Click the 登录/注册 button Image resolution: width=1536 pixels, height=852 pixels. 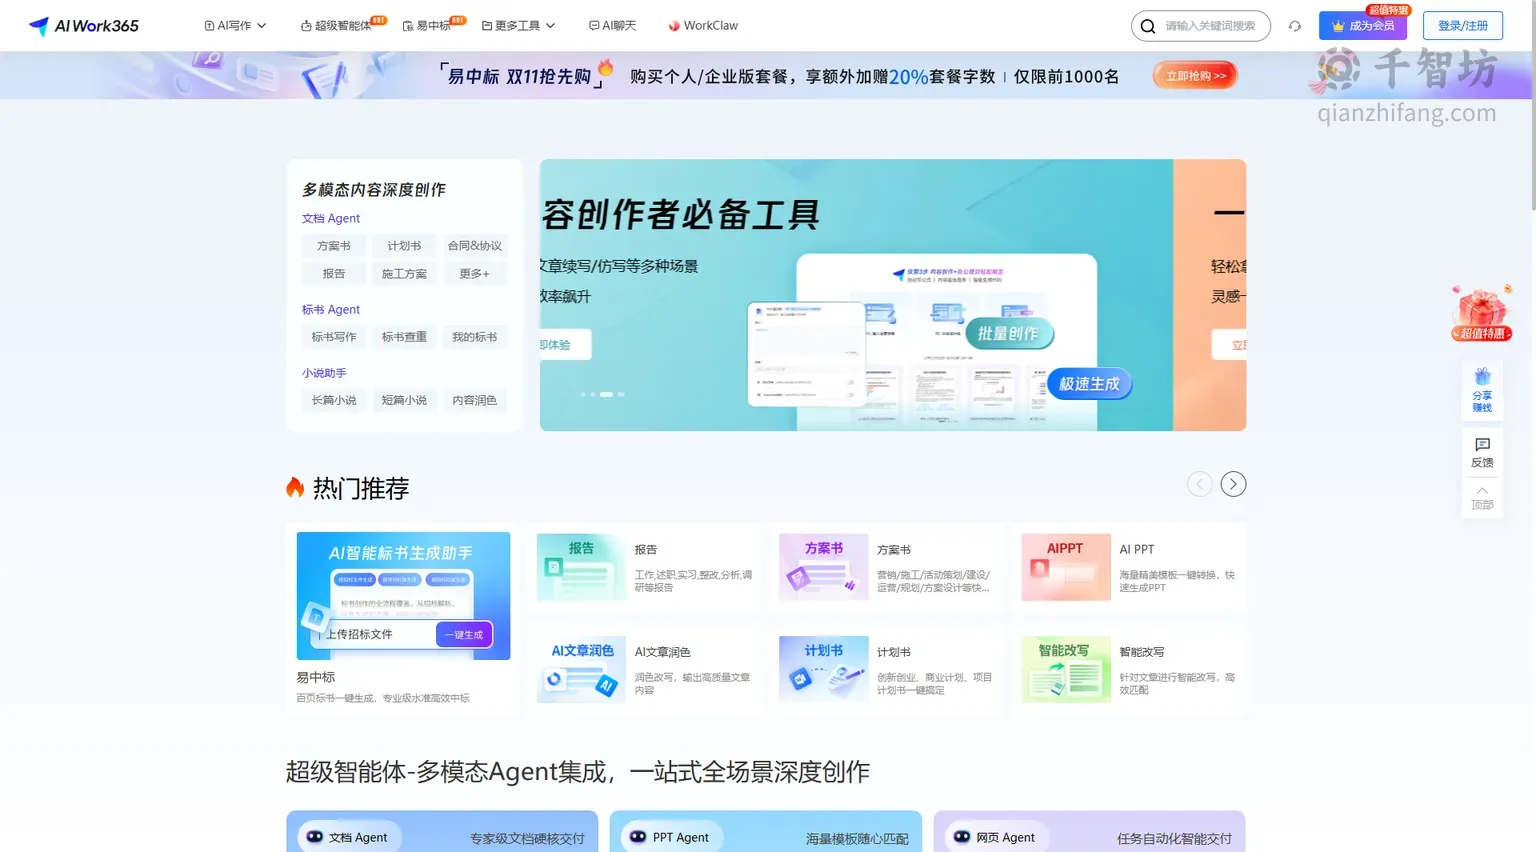pos(1463,26)
